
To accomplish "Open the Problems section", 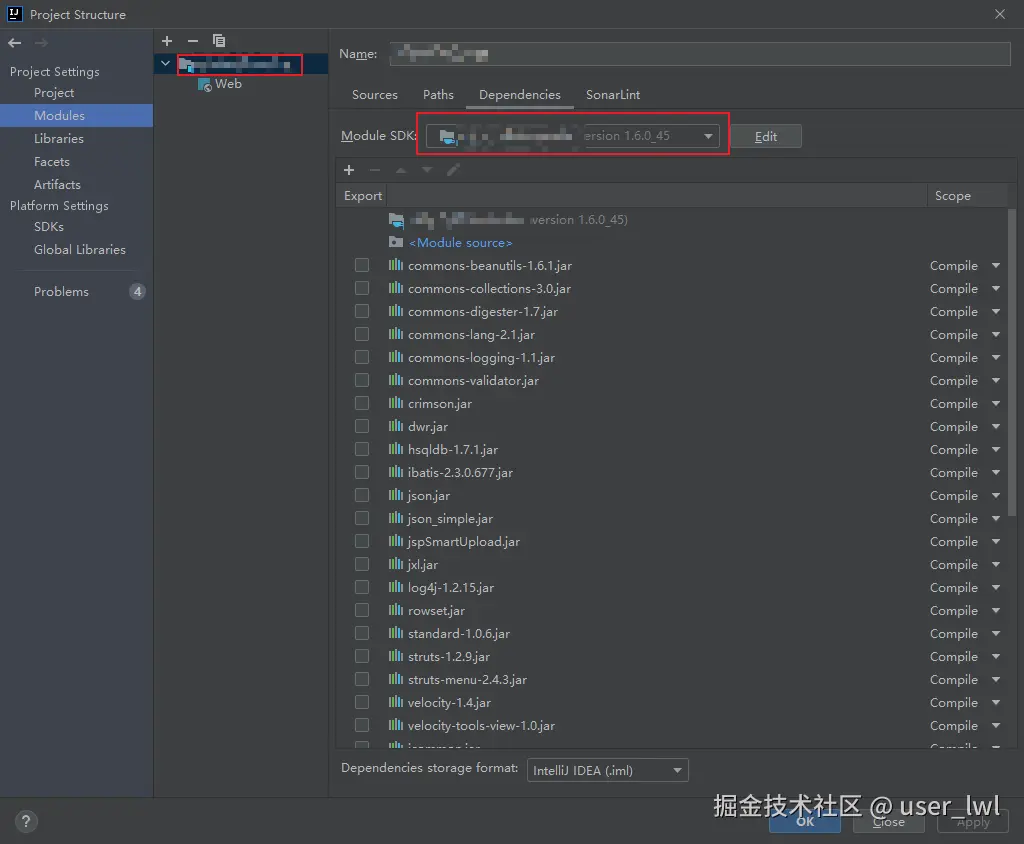I will coord(61,291).
